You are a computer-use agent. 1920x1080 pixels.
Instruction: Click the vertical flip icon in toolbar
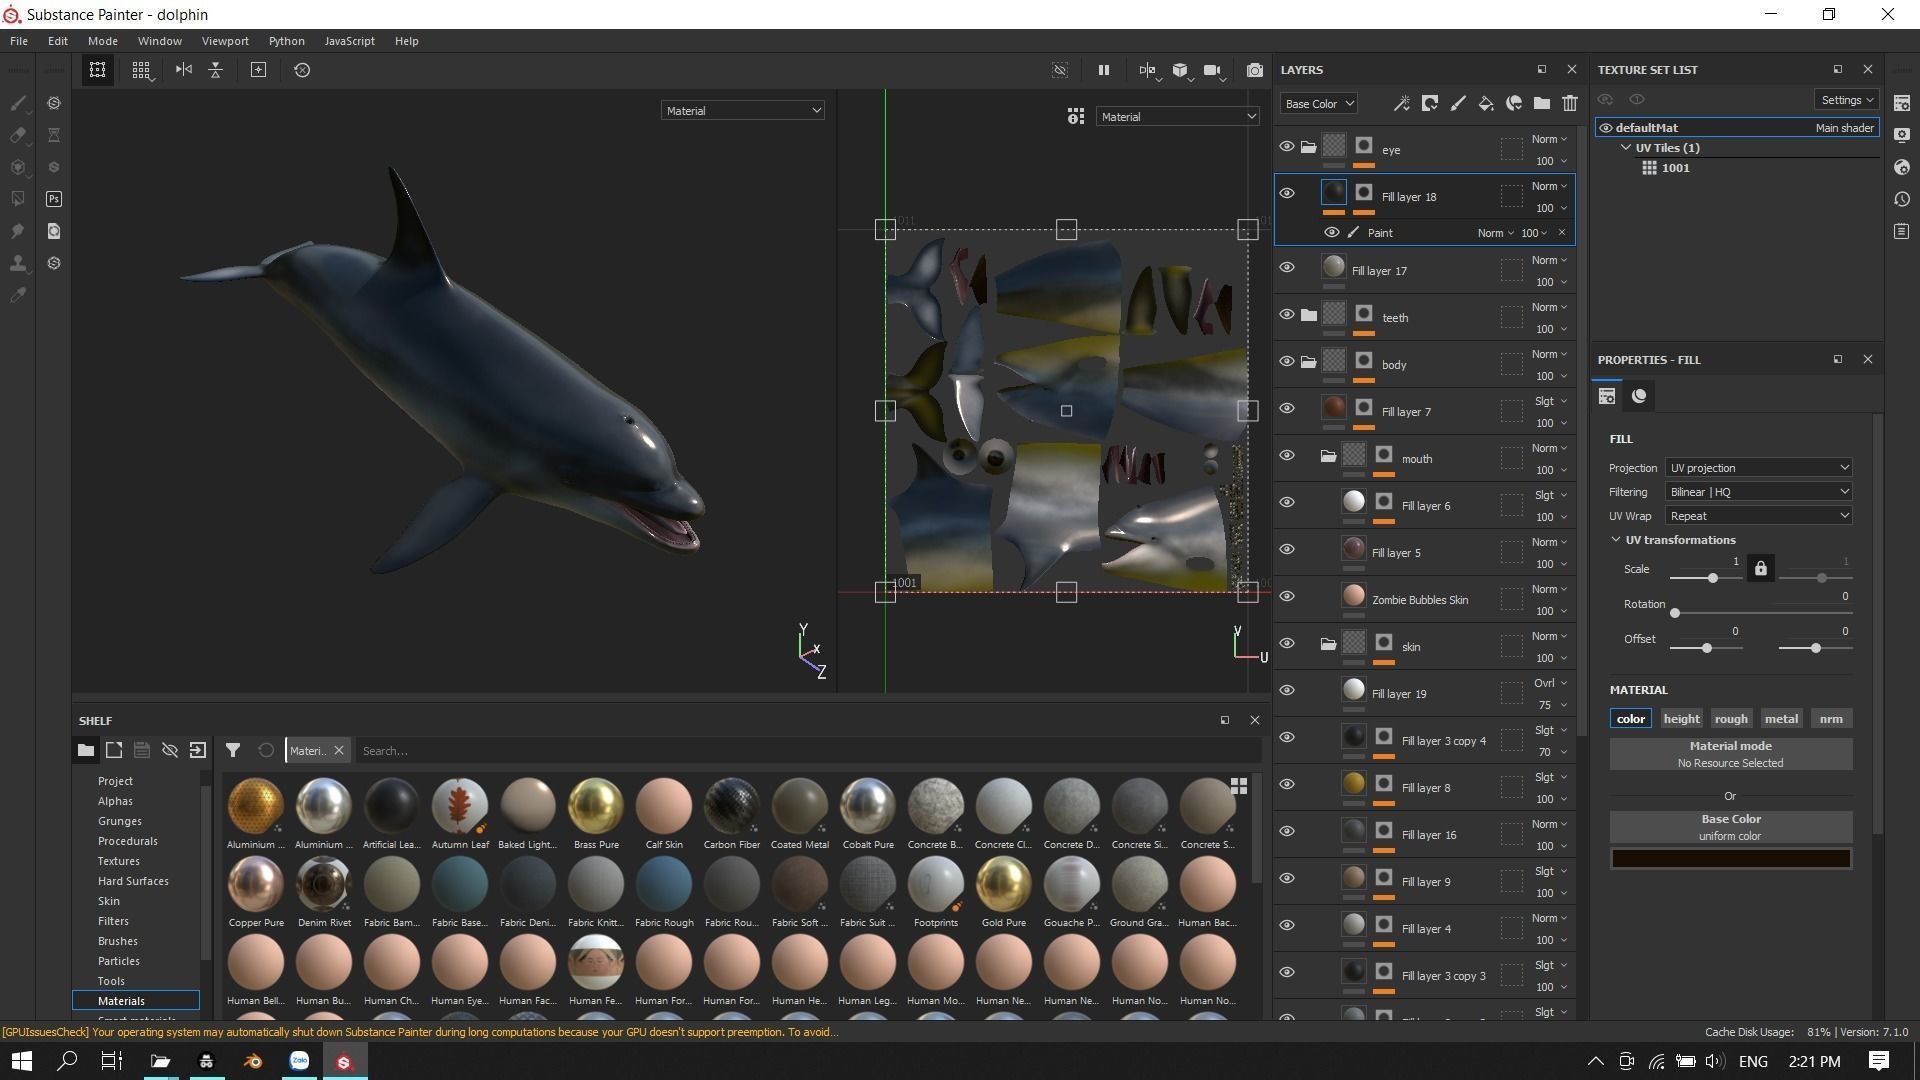click(x=215, y=70)
